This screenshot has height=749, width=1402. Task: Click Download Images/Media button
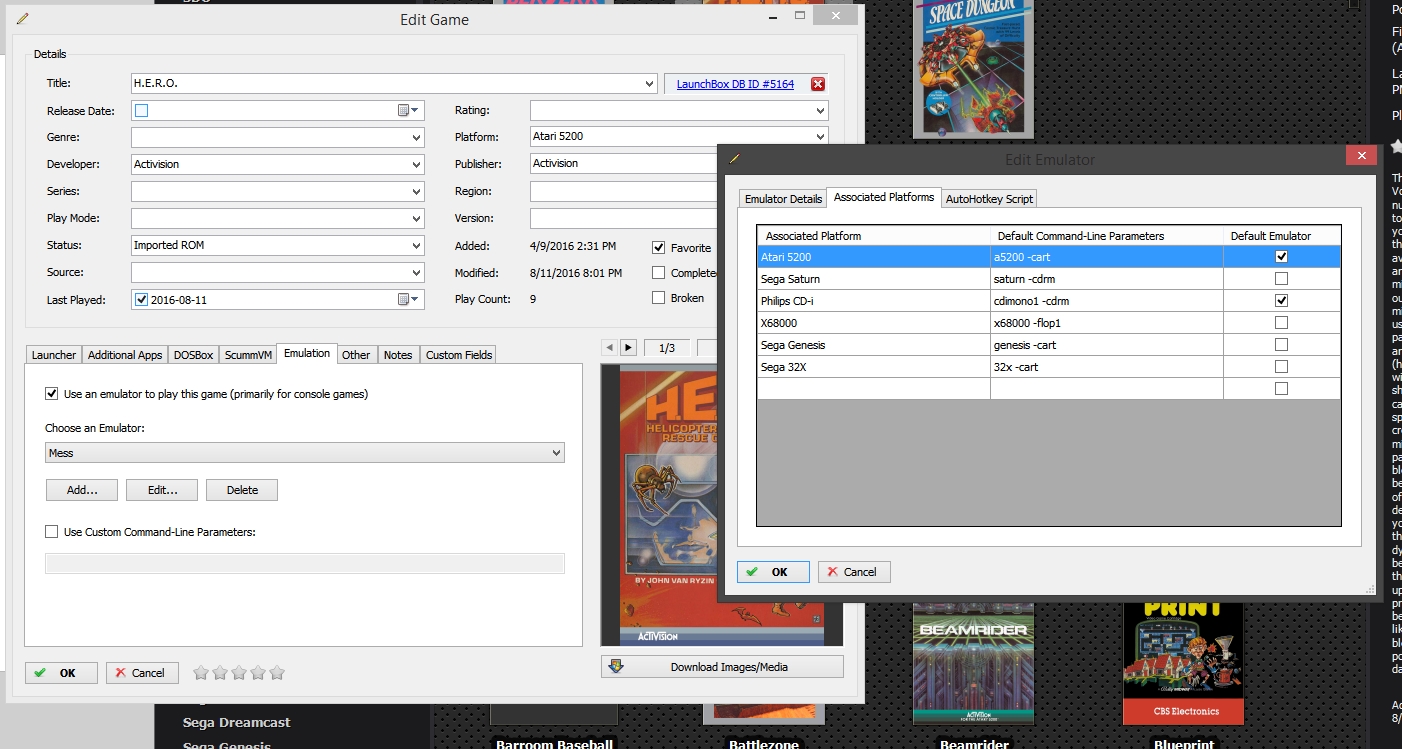tap(722, 667)
